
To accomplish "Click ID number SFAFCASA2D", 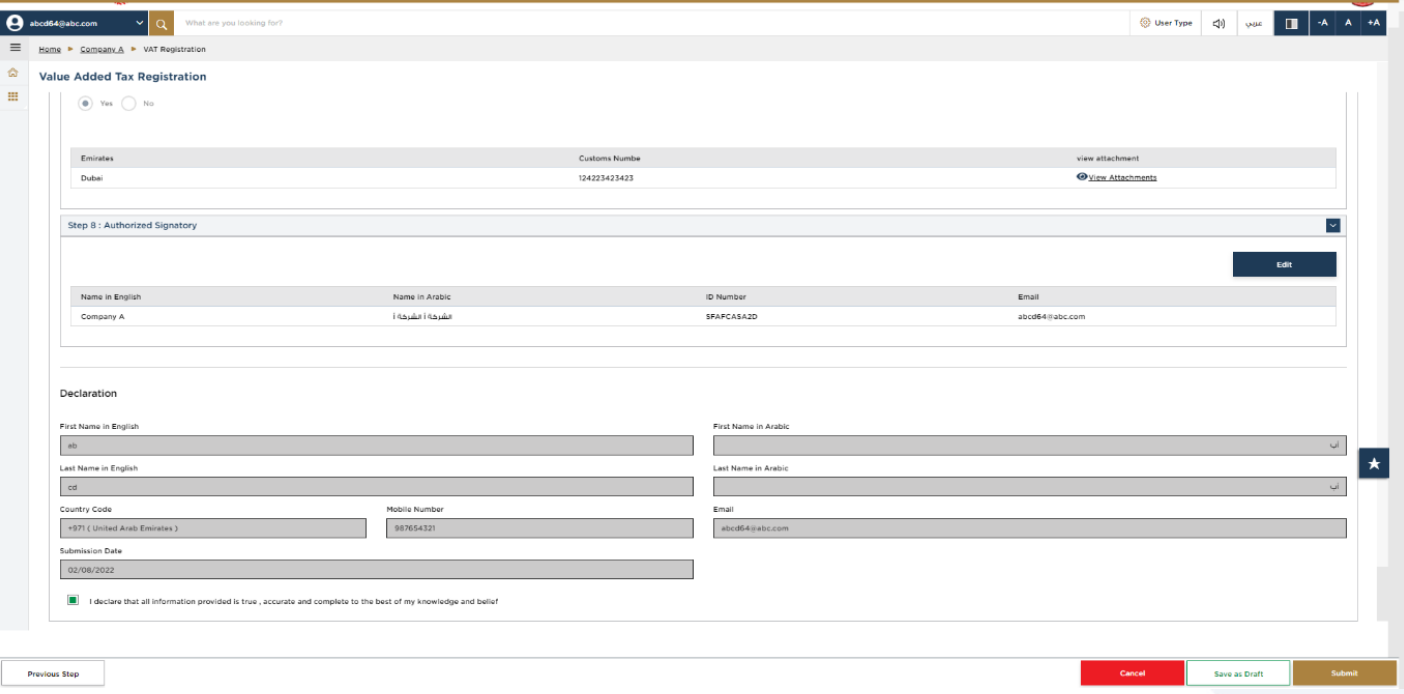I will [732, 316].
